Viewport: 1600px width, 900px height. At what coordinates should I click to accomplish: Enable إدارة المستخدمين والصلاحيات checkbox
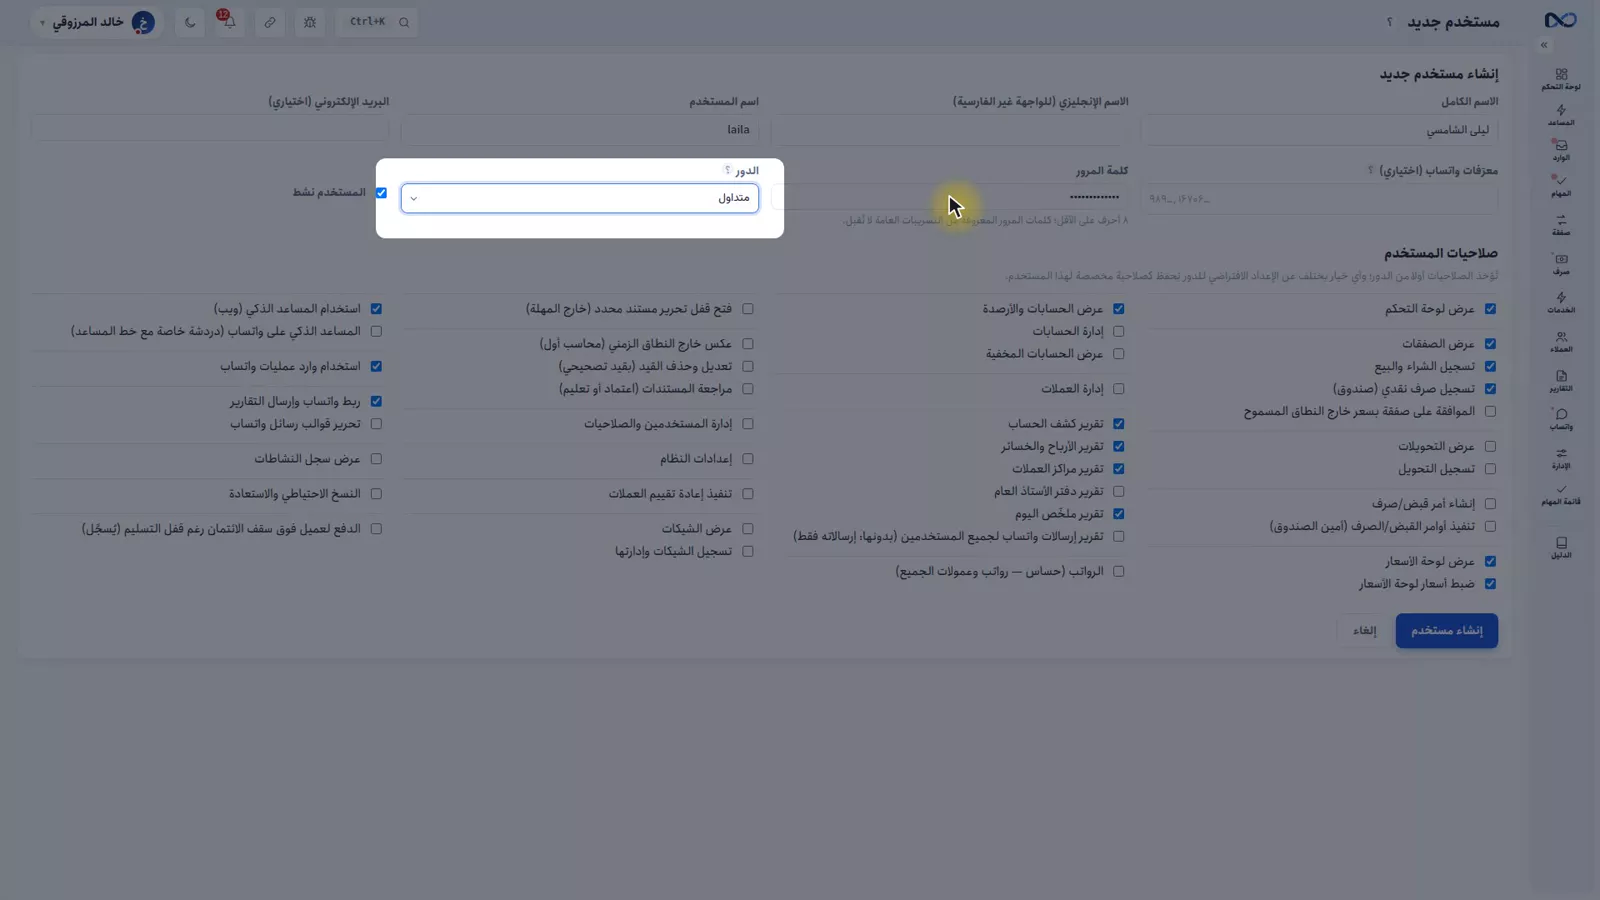747,424
